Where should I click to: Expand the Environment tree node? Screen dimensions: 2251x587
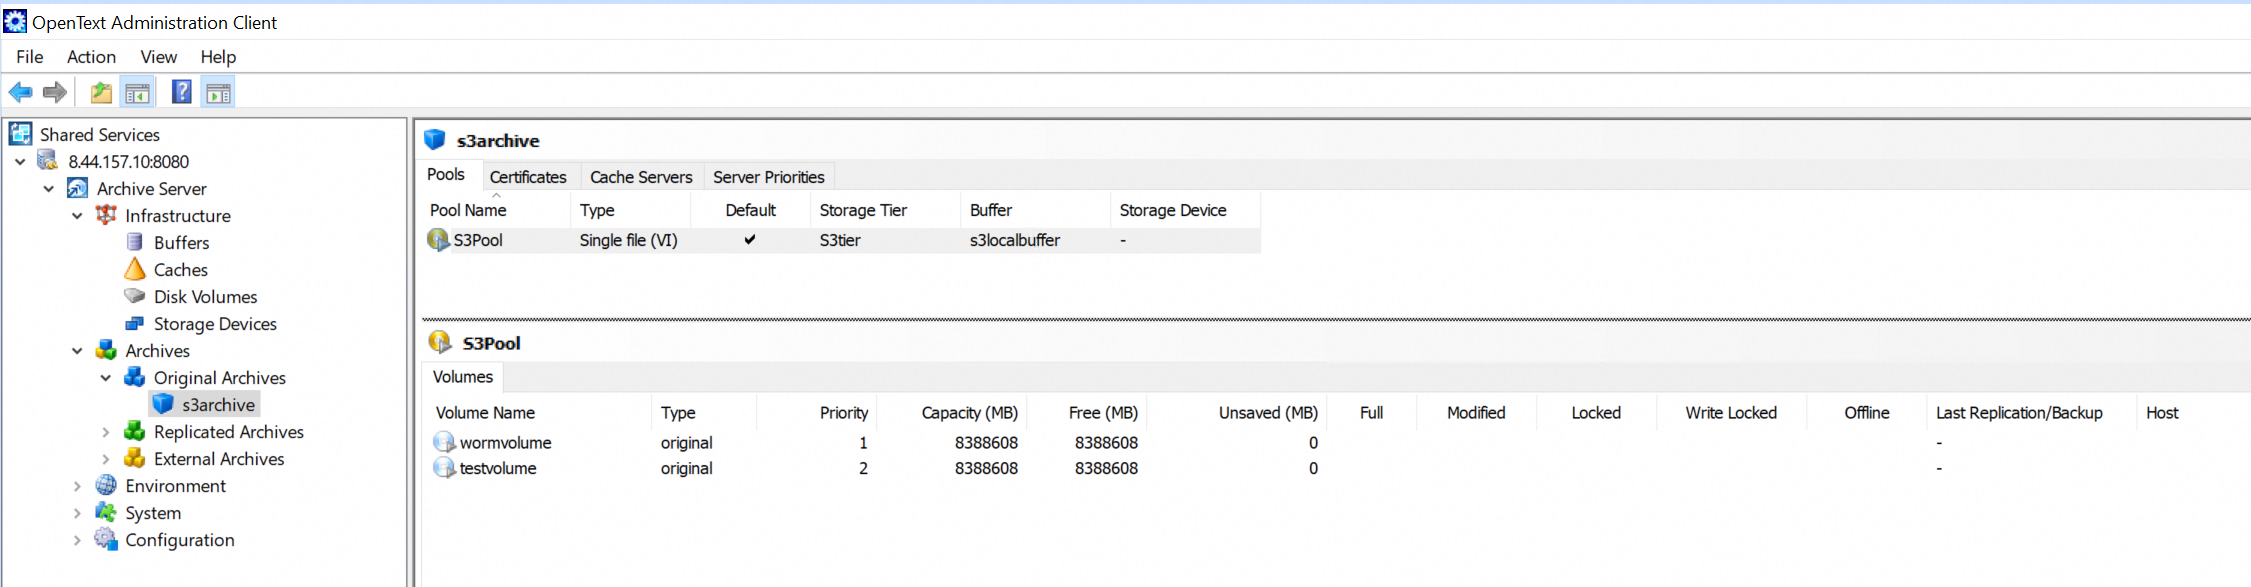point(77,485)
